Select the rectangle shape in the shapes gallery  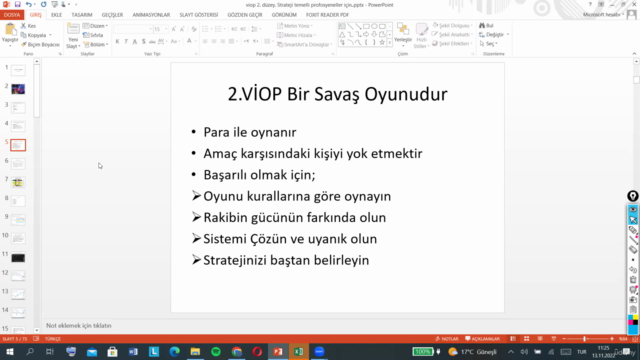[366, 27]
